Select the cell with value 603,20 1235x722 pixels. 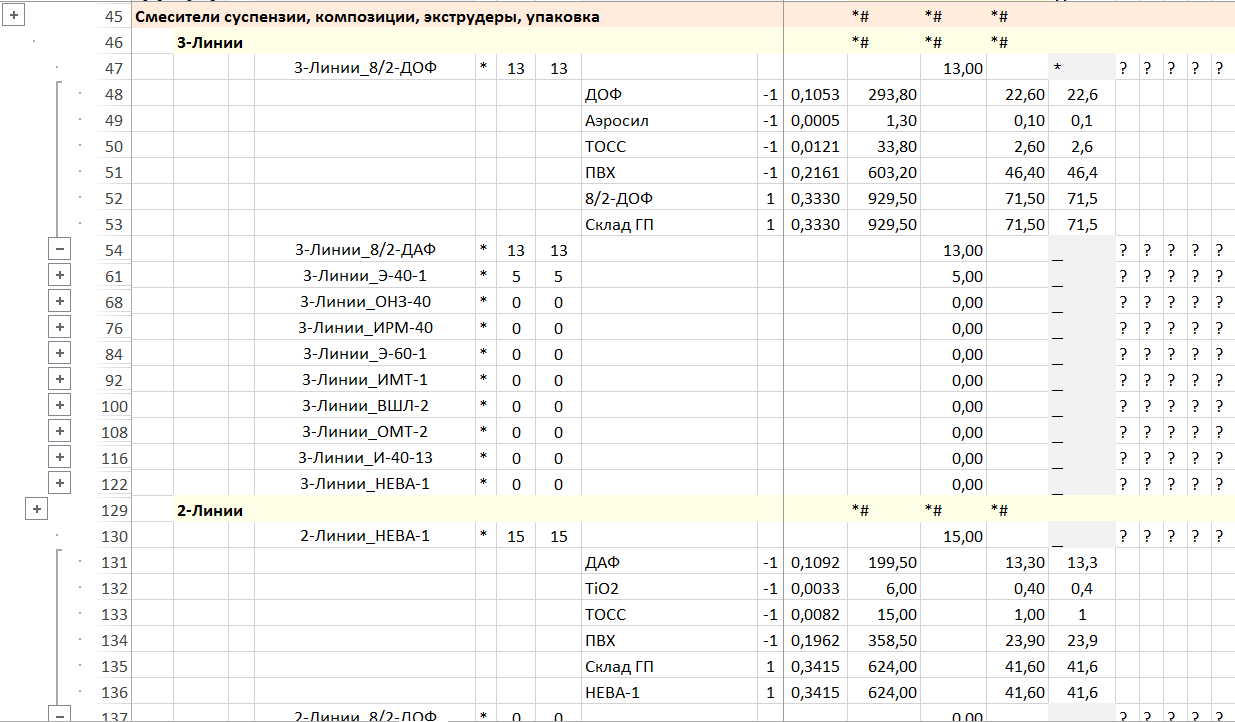point(883,173)
